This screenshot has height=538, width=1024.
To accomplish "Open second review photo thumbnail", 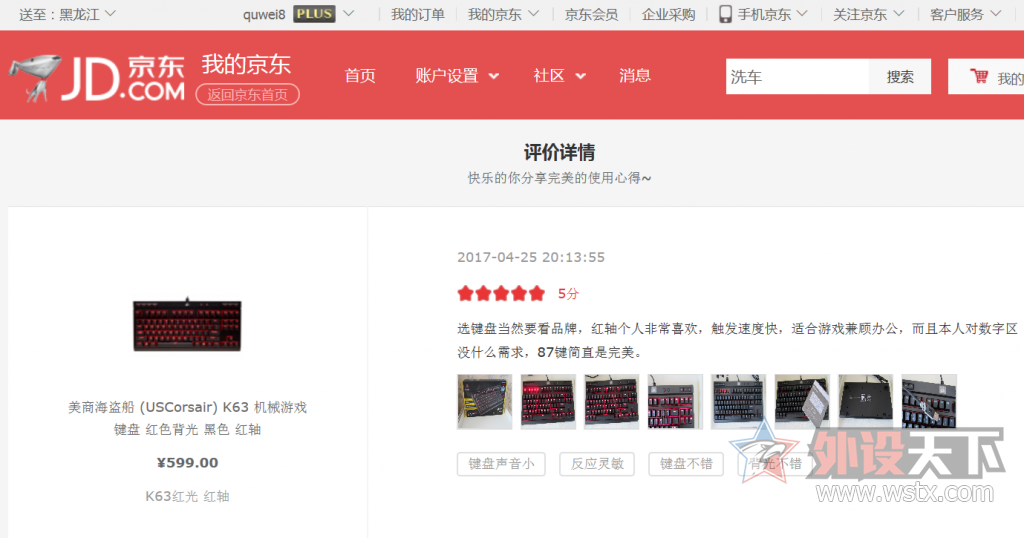I will (548, 402).
